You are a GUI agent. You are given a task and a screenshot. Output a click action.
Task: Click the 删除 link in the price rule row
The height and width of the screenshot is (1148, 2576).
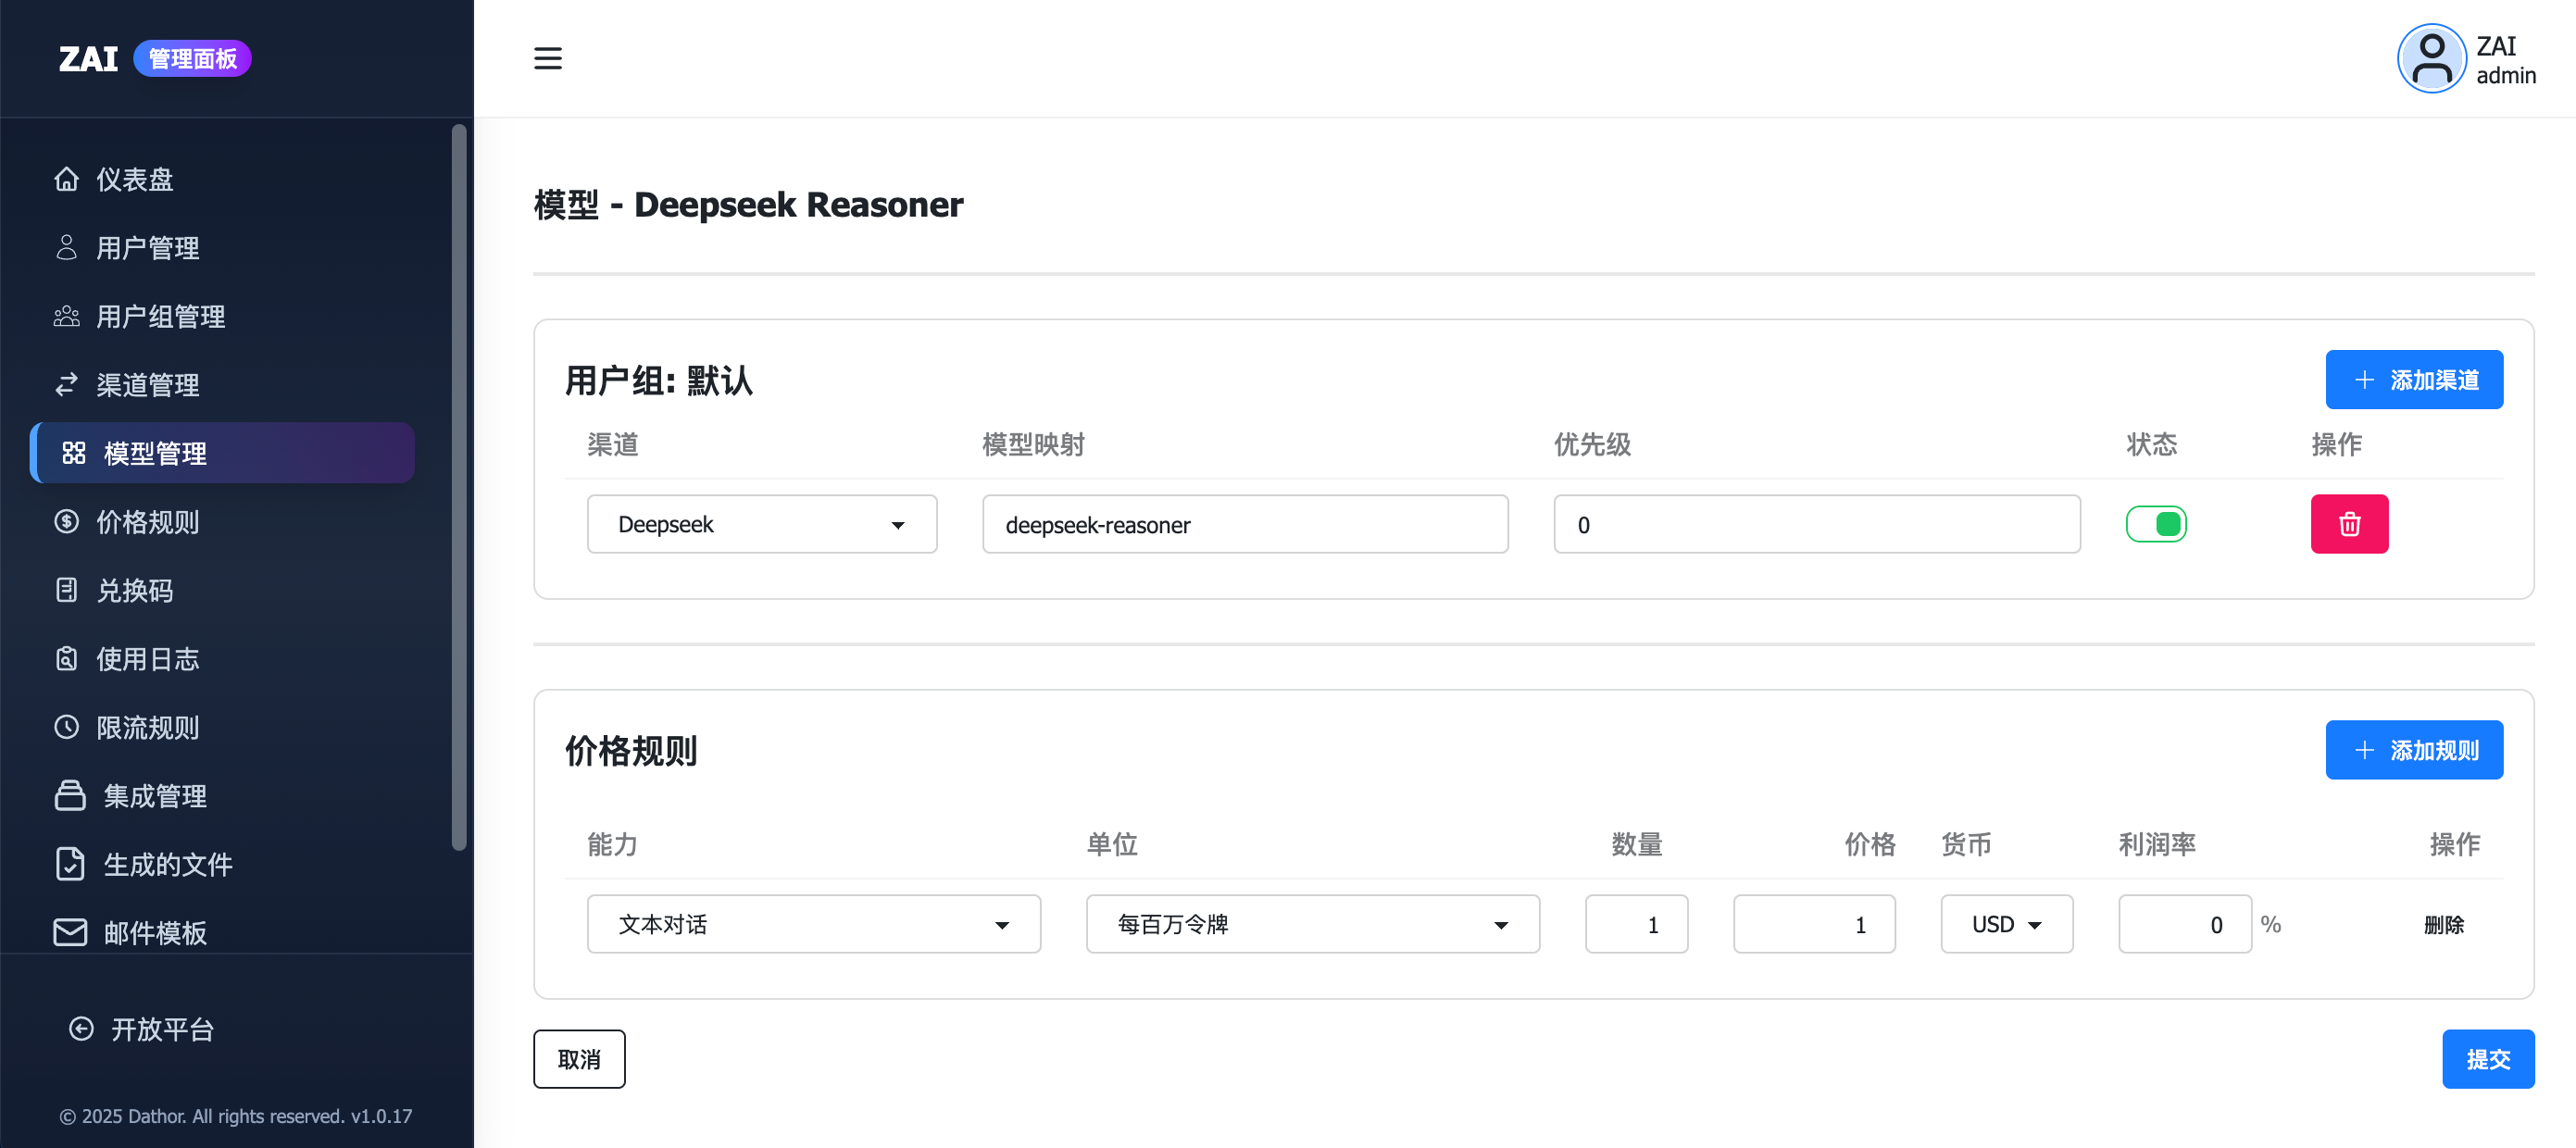(x=2443, y=924)
